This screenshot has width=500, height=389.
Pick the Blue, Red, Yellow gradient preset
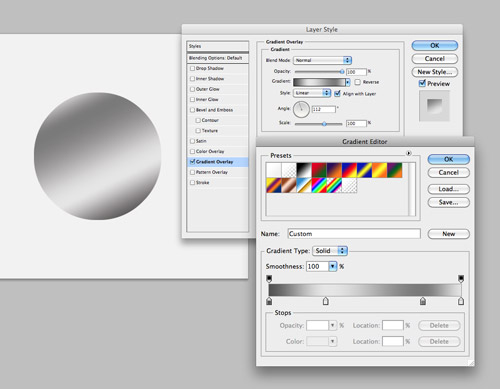point(349,170)
